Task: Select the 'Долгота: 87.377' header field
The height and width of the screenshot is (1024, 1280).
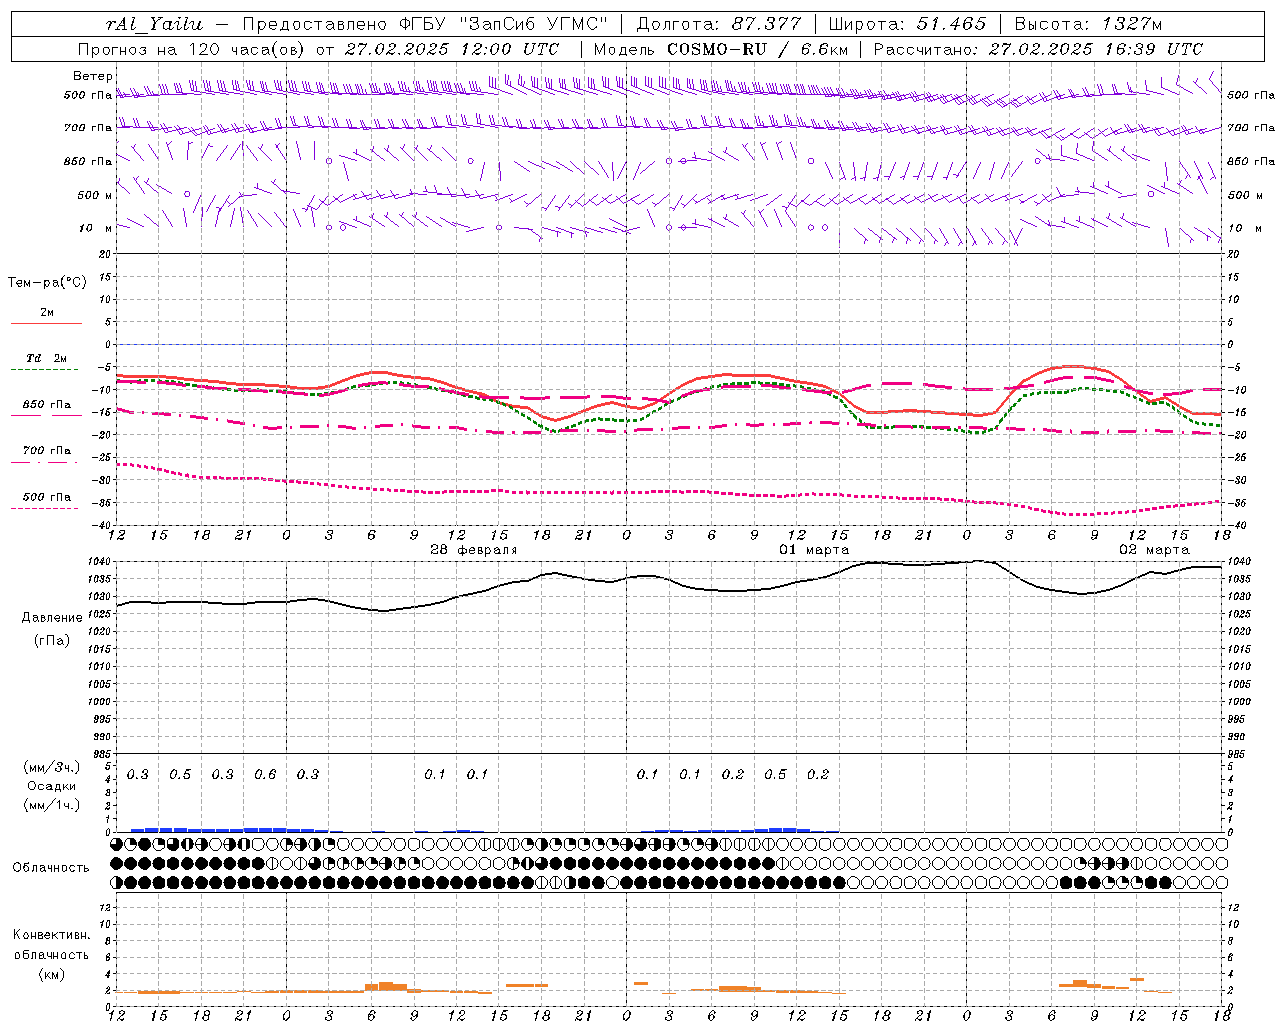Action: pos(719,25)
